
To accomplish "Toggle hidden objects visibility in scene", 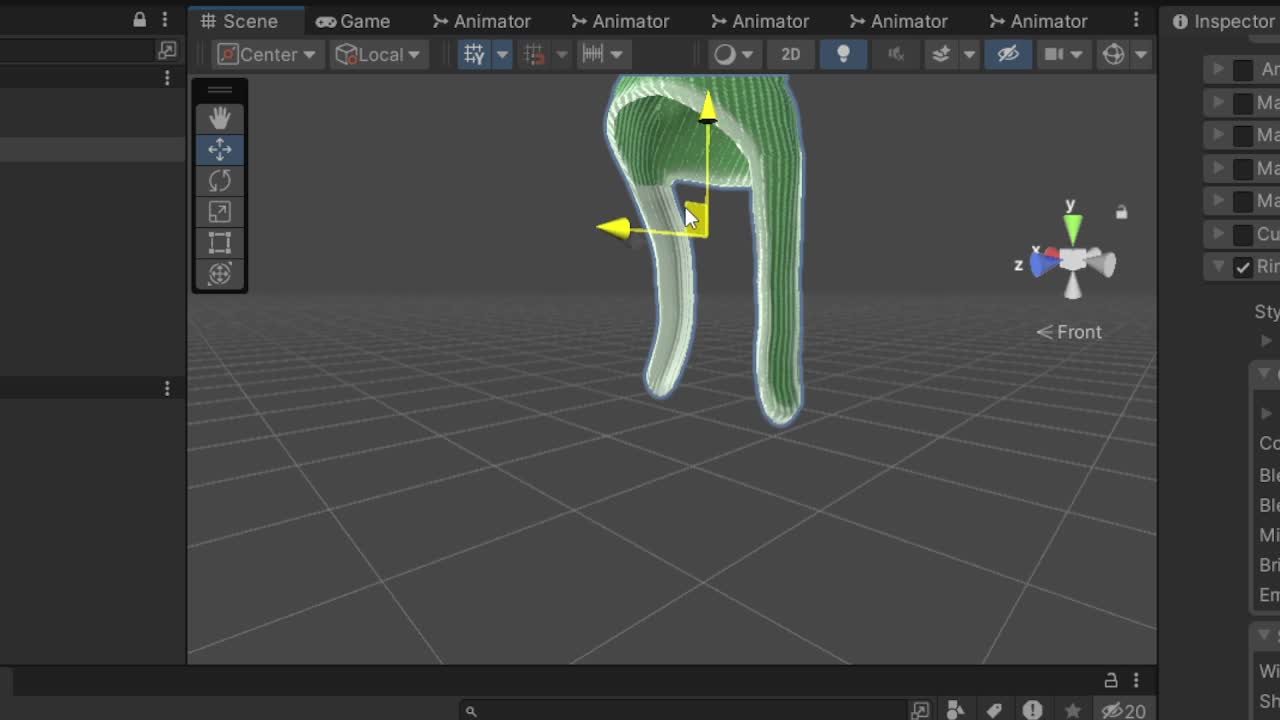I will [x=1007, y=54].
